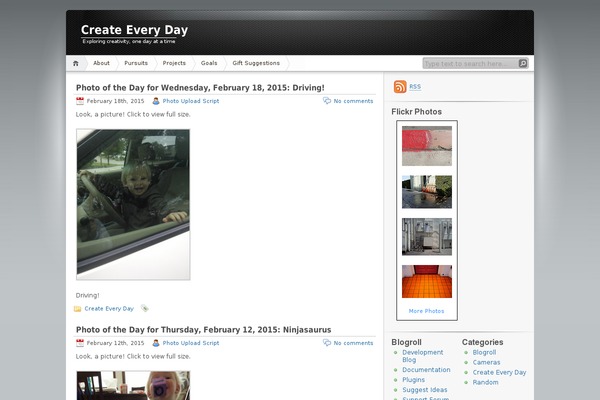Screen dimensions: 600x400
Task: Open Plugins link in Blogroll
Action: pos(413,380)
